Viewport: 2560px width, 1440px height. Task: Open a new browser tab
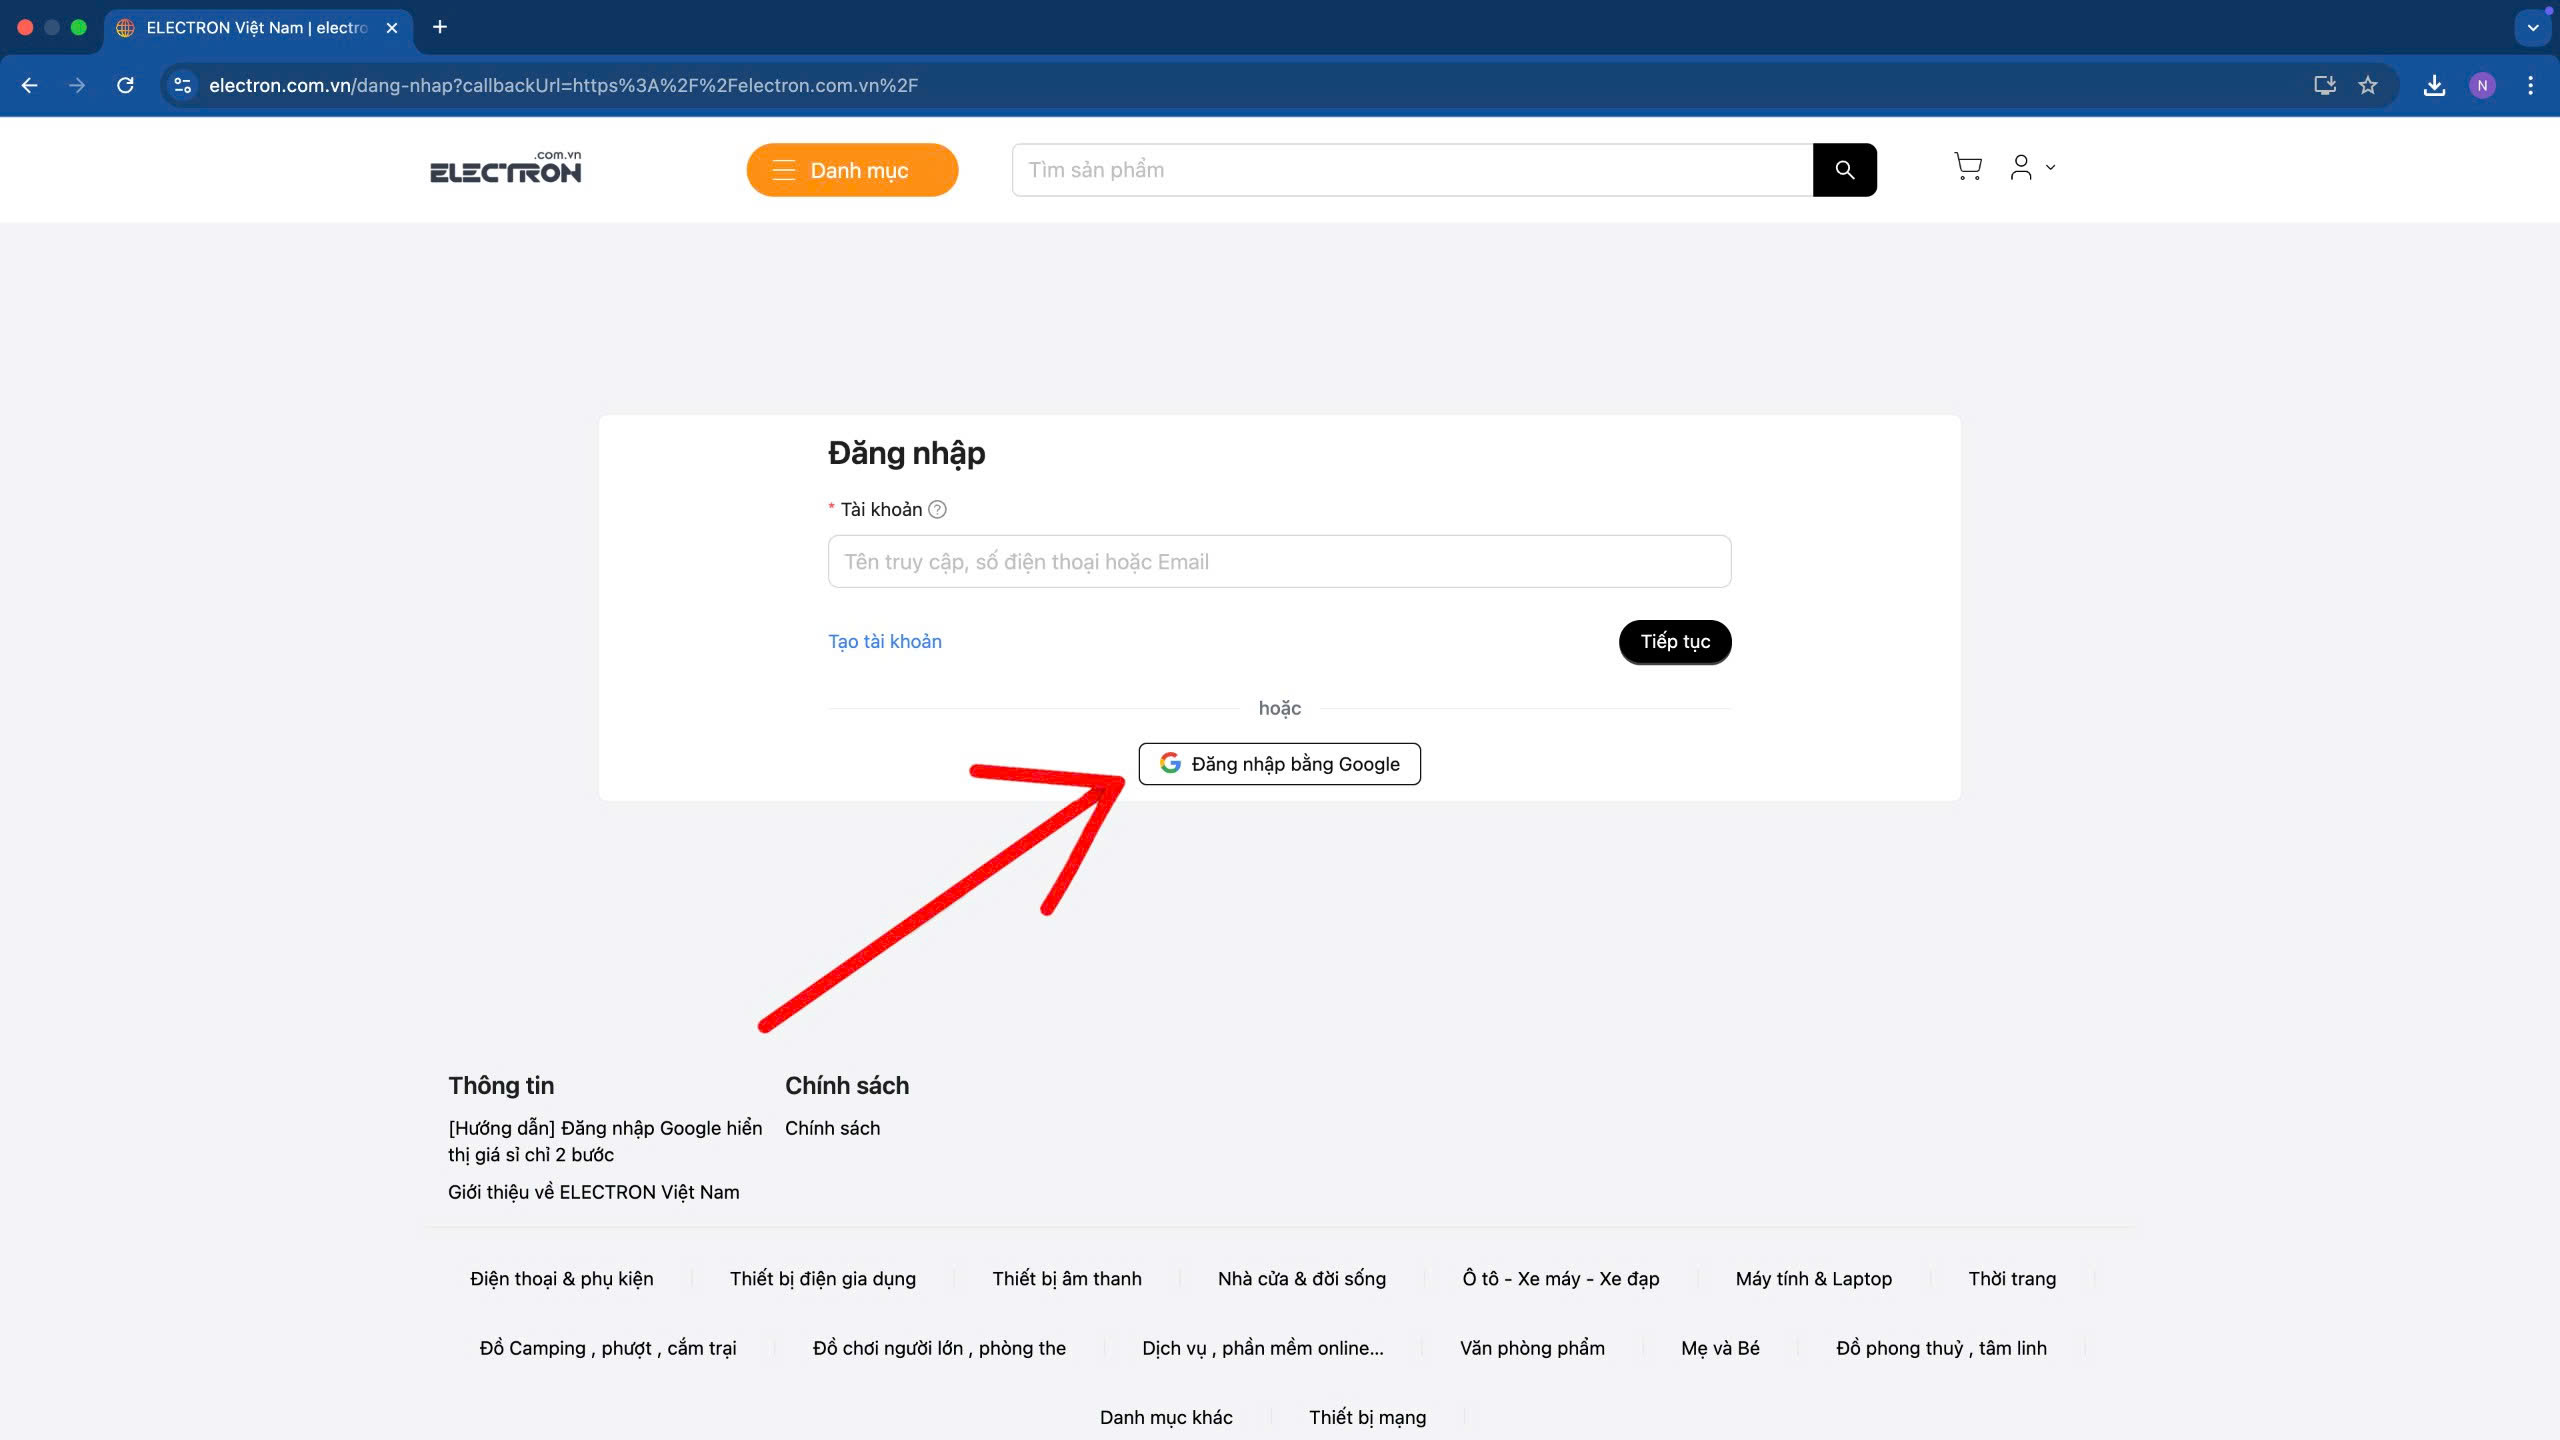pyautogui.click(x=440, y=27)
